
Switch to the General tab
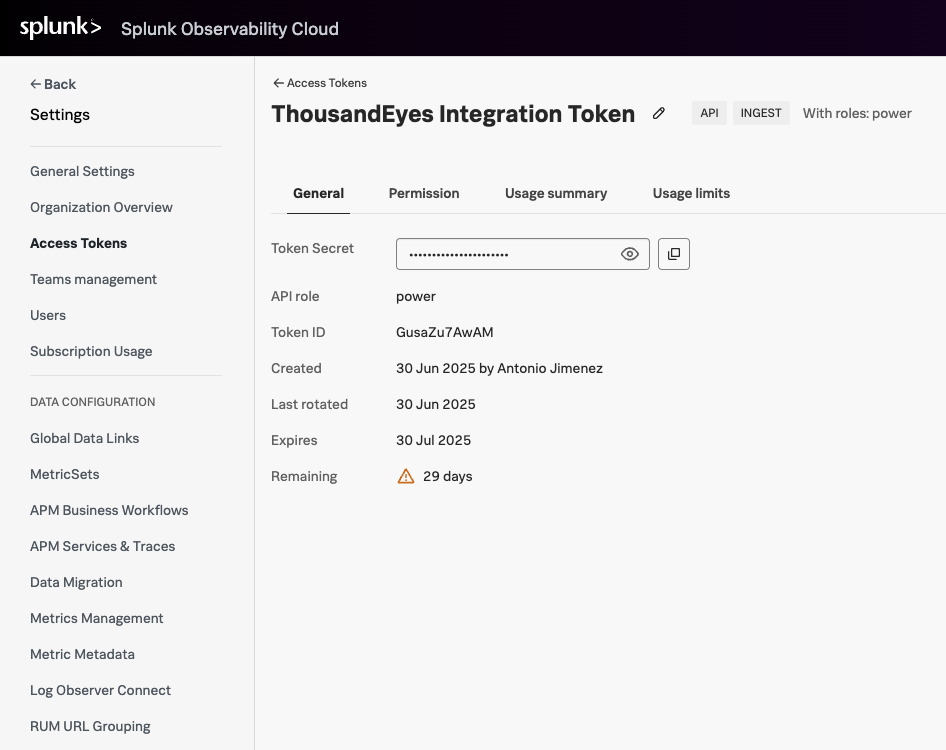click(319, 193)
